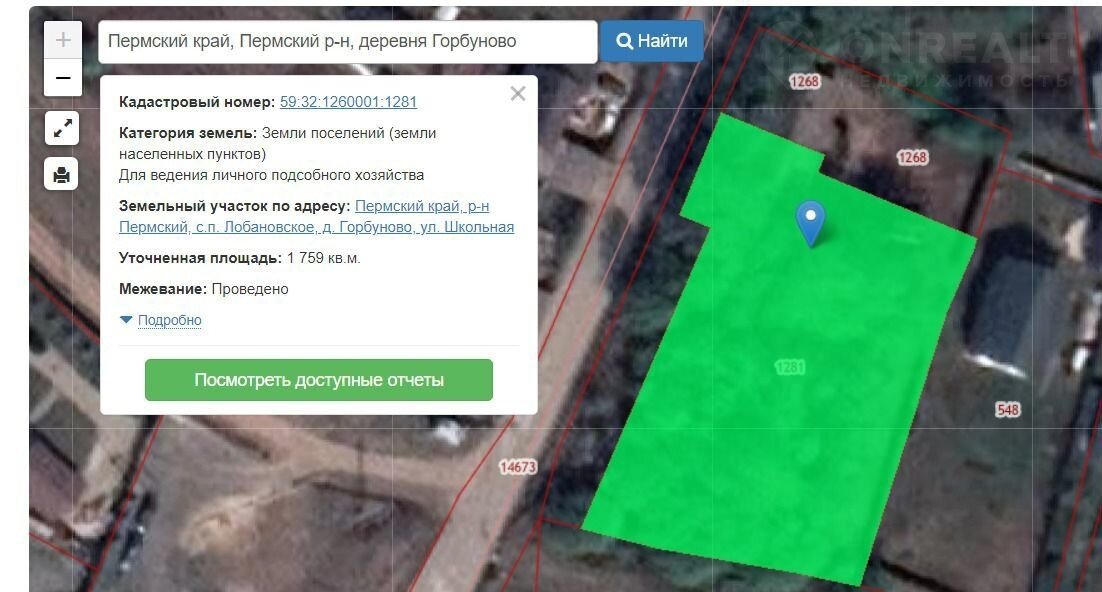
Task: Toggle fullscreen map view
Action: click(62, 128)
